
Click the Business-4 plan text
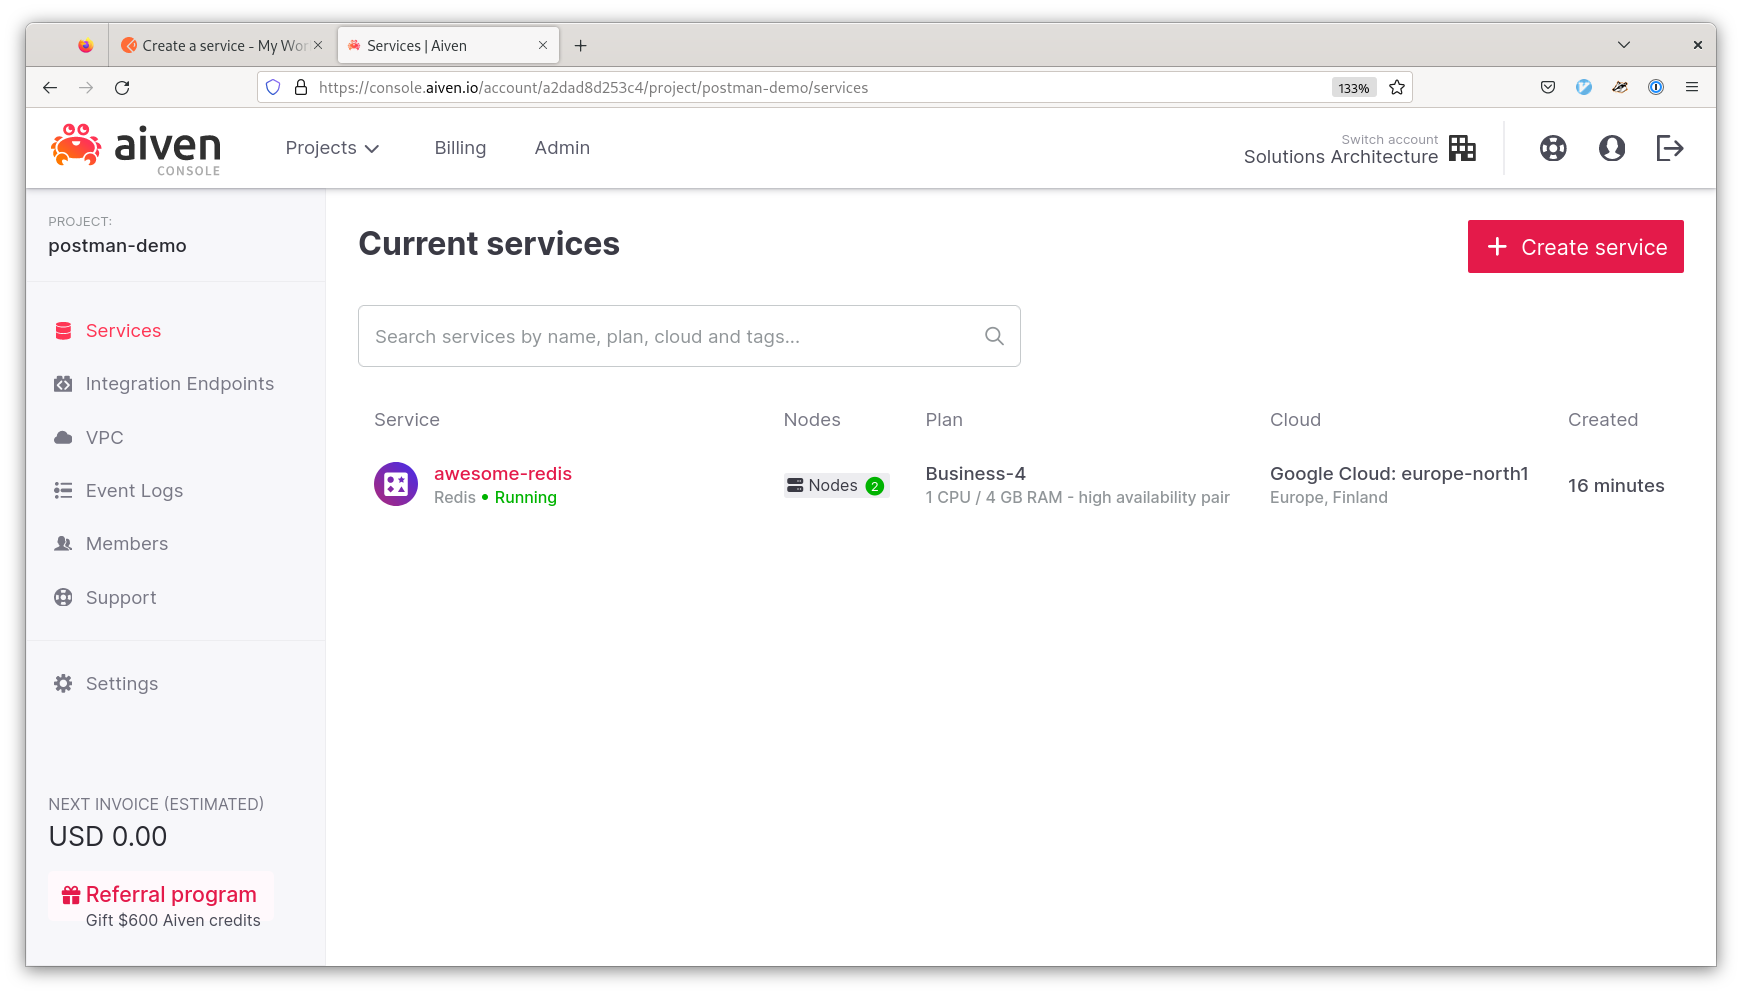coord(975,474)
